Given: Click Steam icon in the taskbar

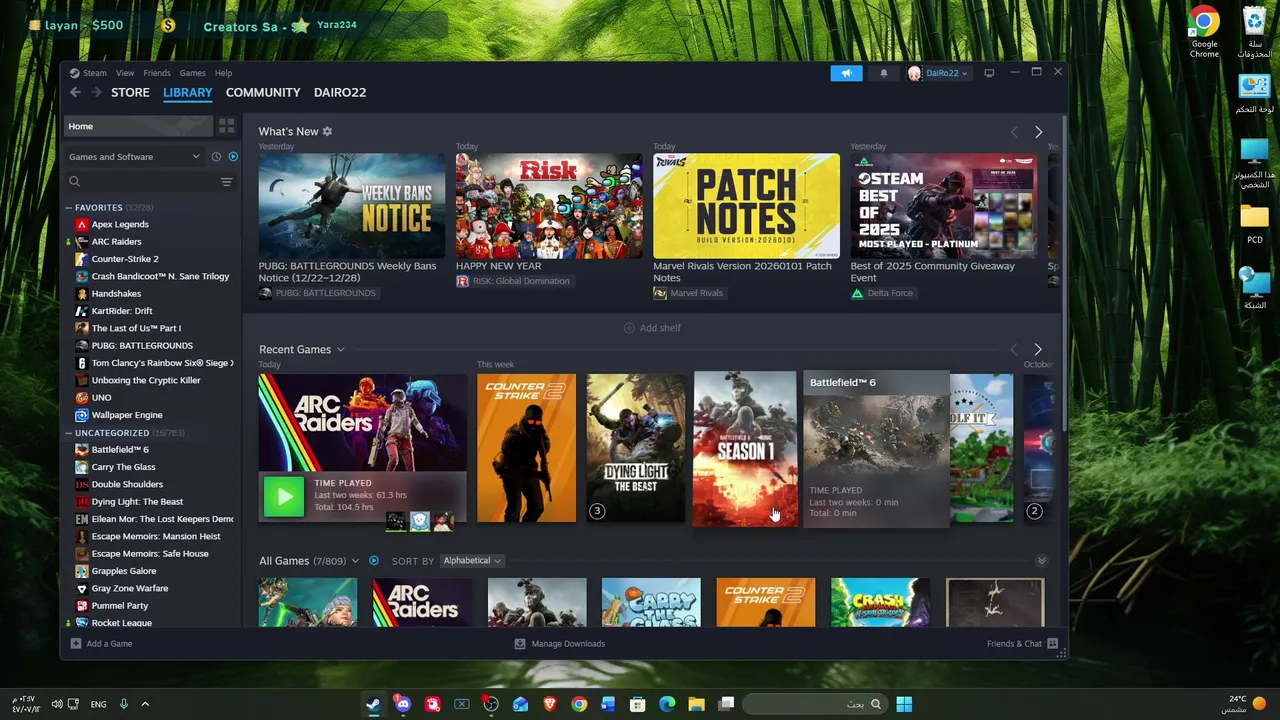Looking at the screenshot, I should [x=373, y=704].
